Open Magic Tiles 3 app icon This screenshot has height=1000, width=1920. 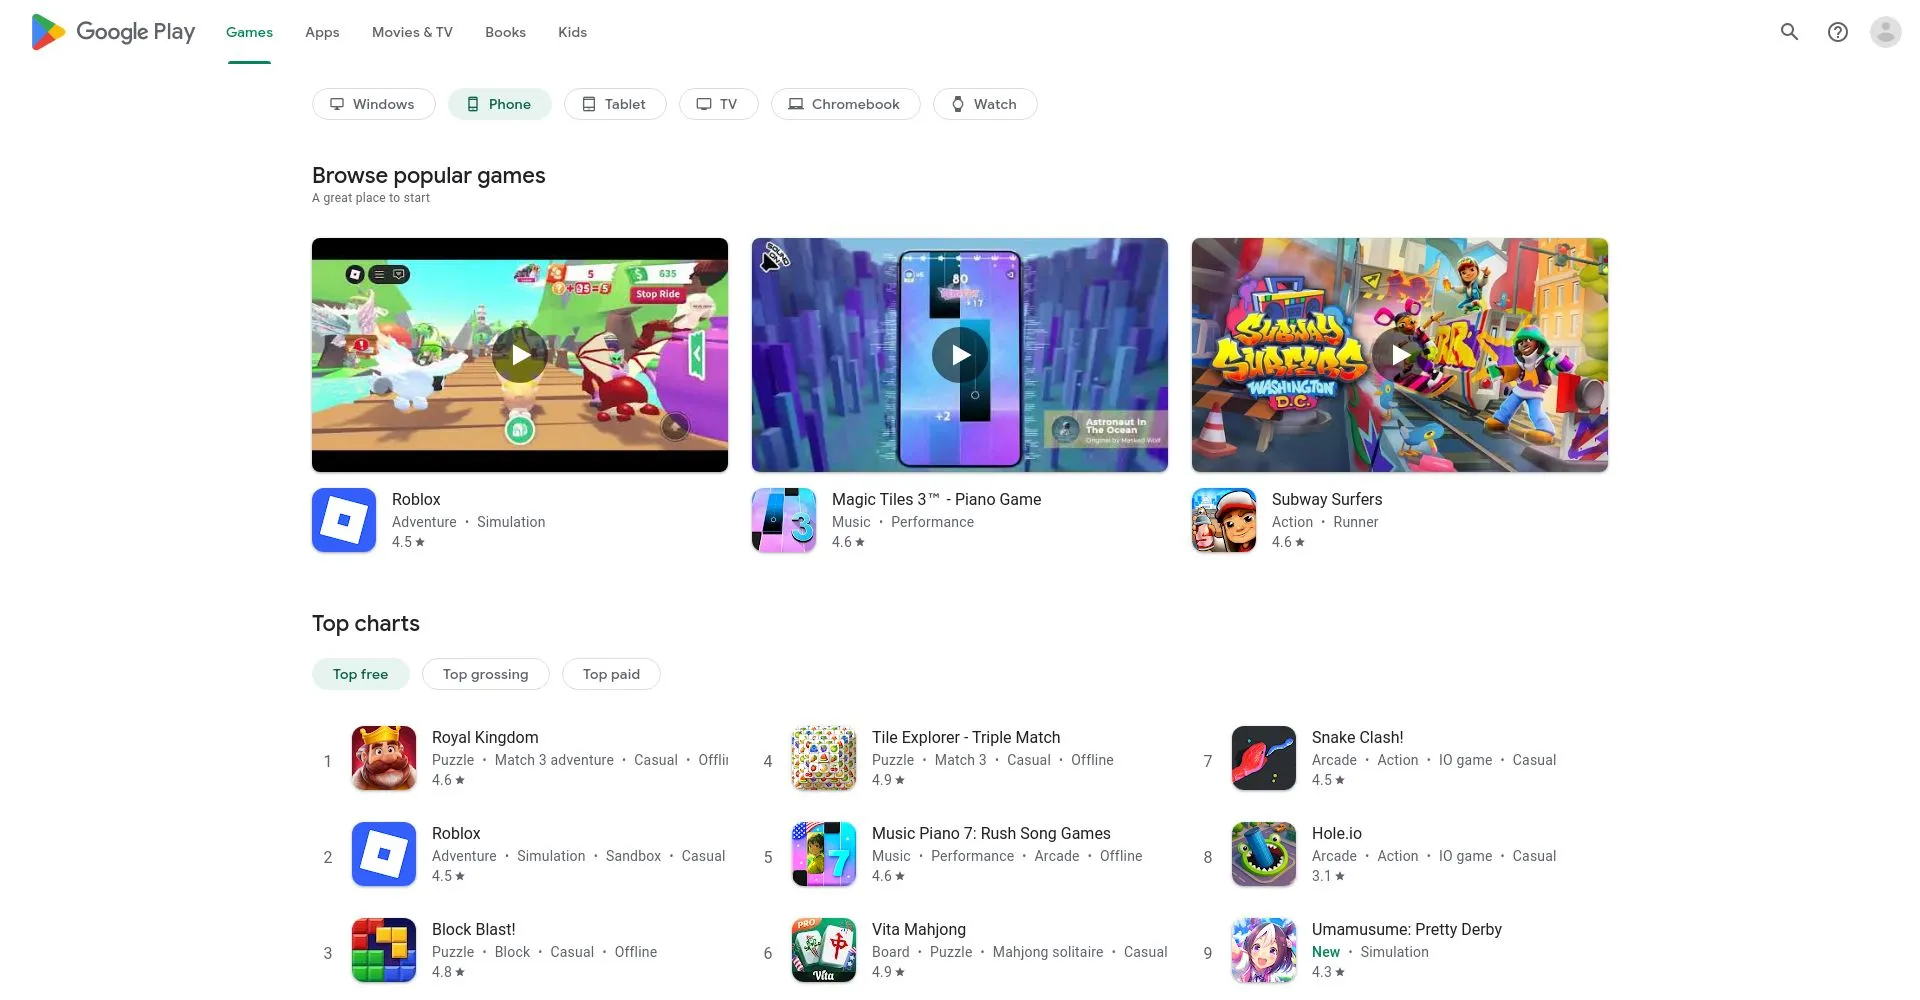click(x=784, y=520)
